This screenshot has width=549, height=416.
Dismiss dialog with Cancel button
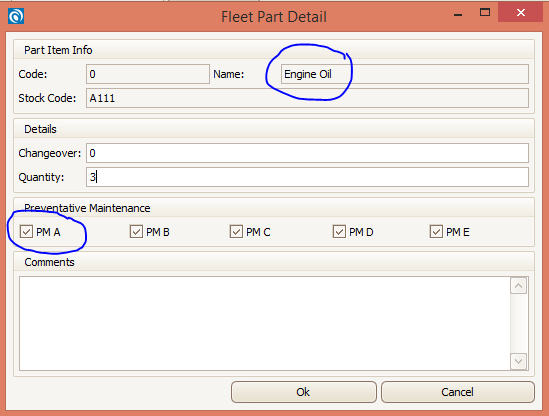(458, 392)
